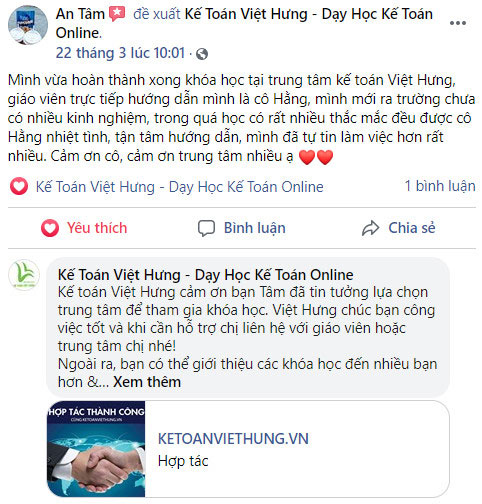Viewport: 482px width, 504px height.
Task: Click the Bình luận speech bubble icon
Action: coord(206,228)
